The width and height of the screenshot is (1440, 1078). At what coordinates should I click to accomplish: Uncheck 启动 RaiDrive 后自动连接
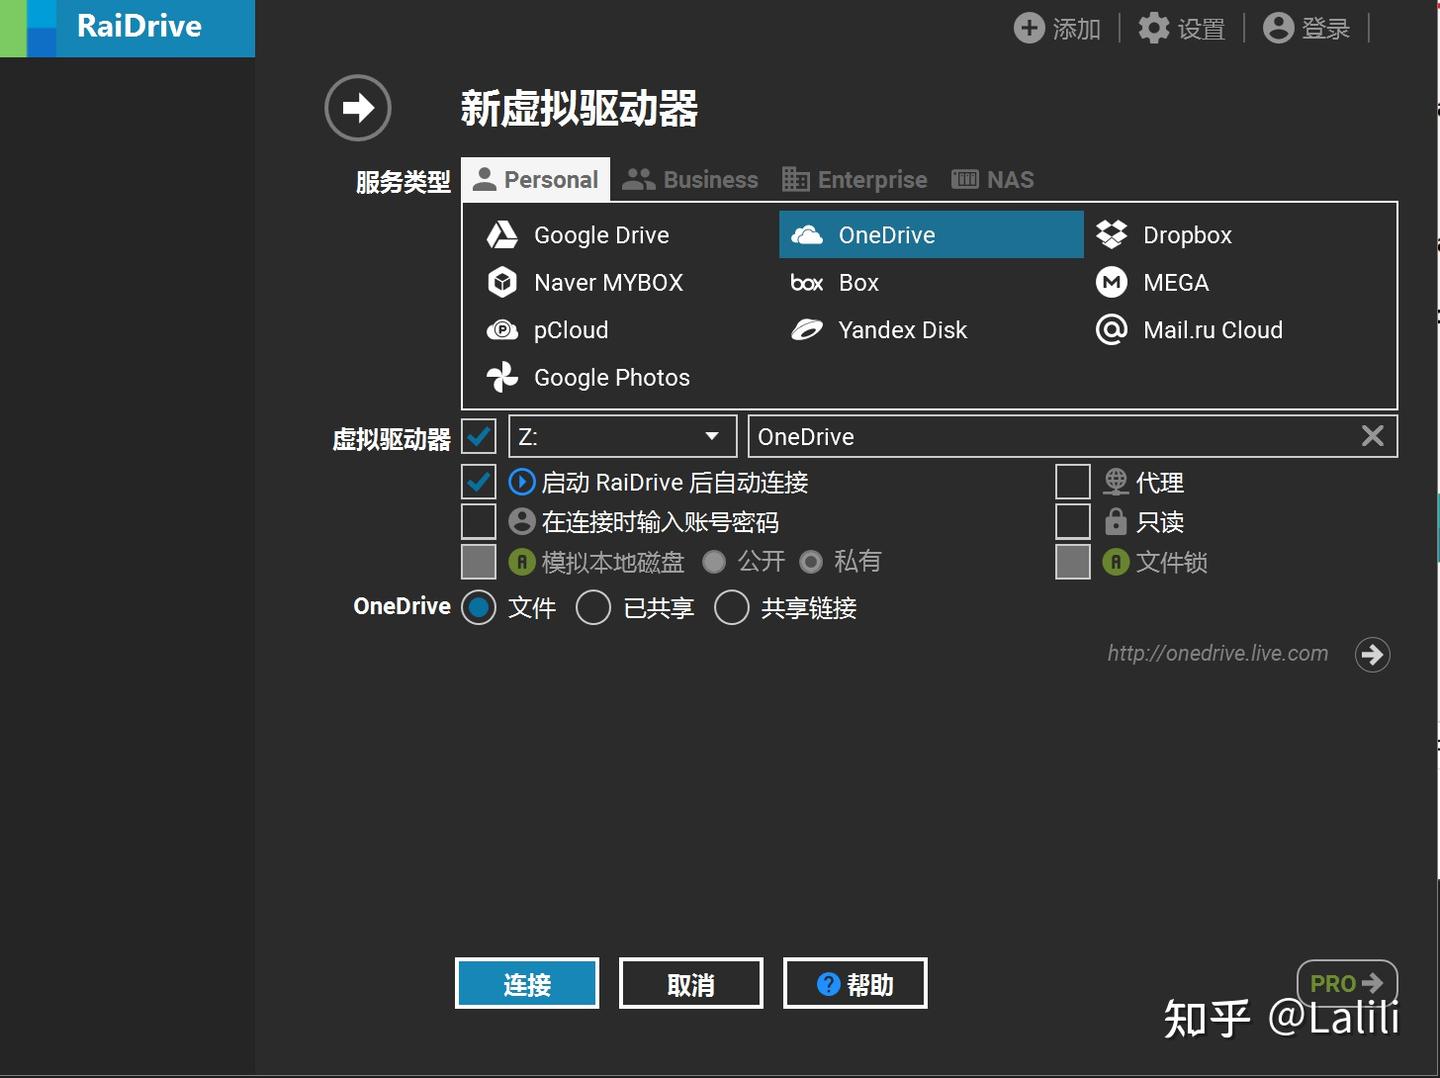click(x=478, y=481)
